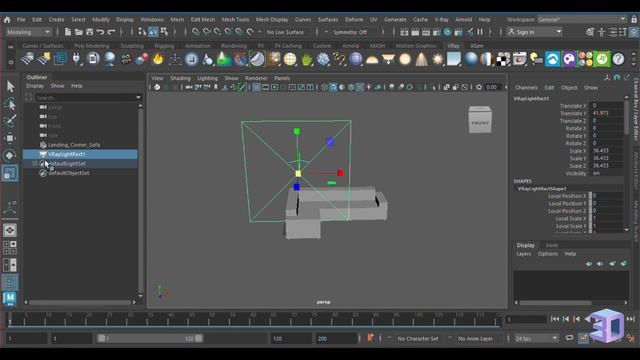Screen dimensions: 640x360
Task: Click the flame icon on V-Ray shelf
Action: [158, 59]
